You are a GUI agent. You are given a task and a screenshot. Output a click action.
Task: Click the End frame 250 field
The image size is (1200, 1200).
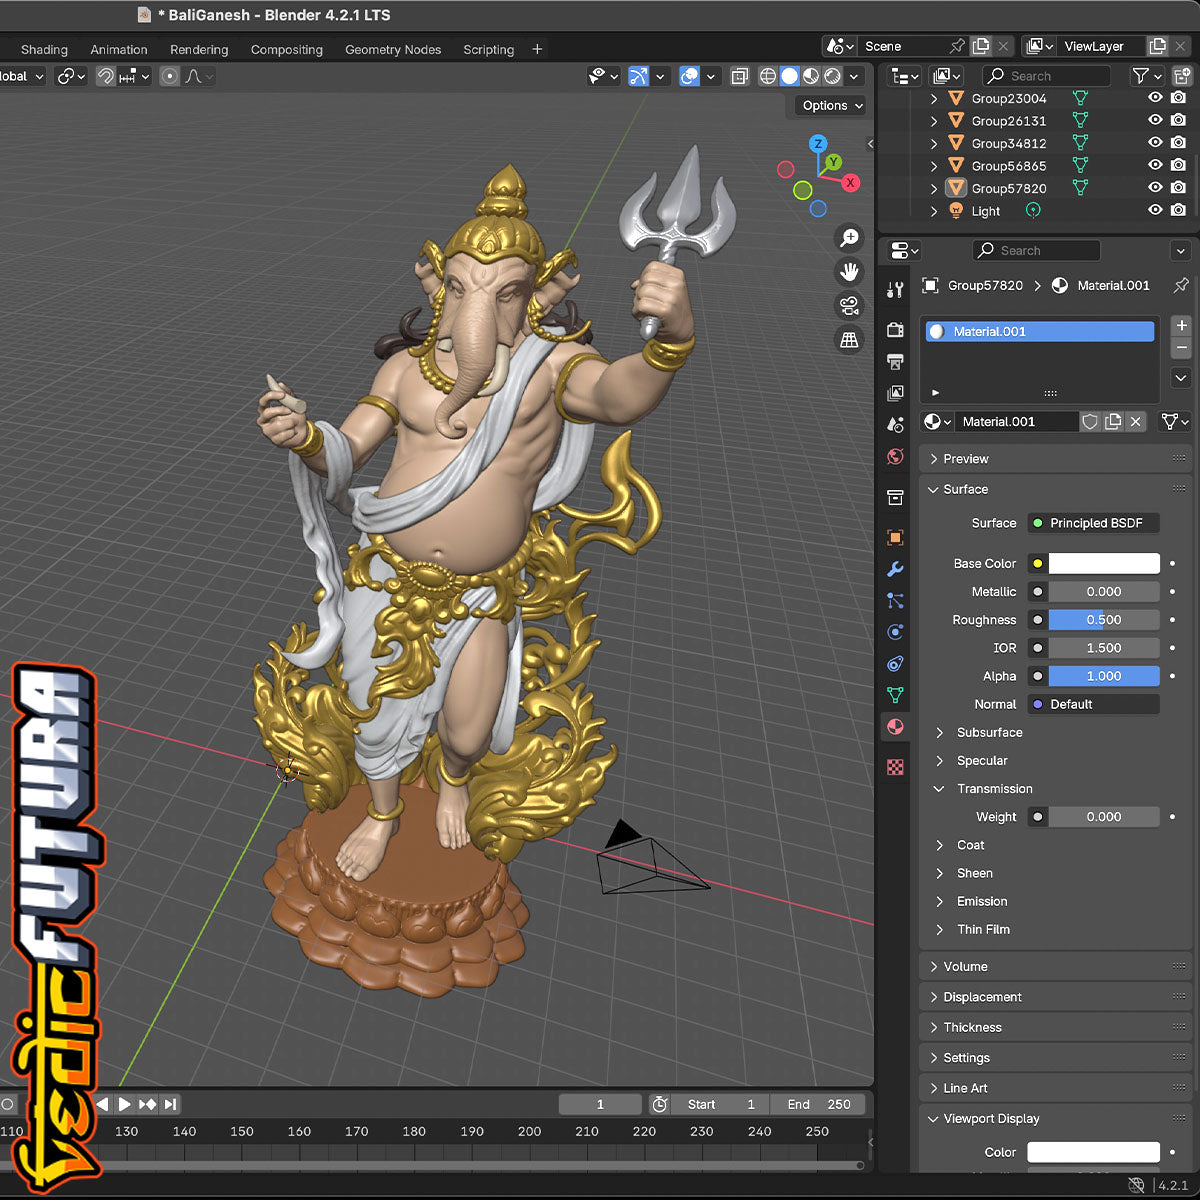click(819, 1104)
